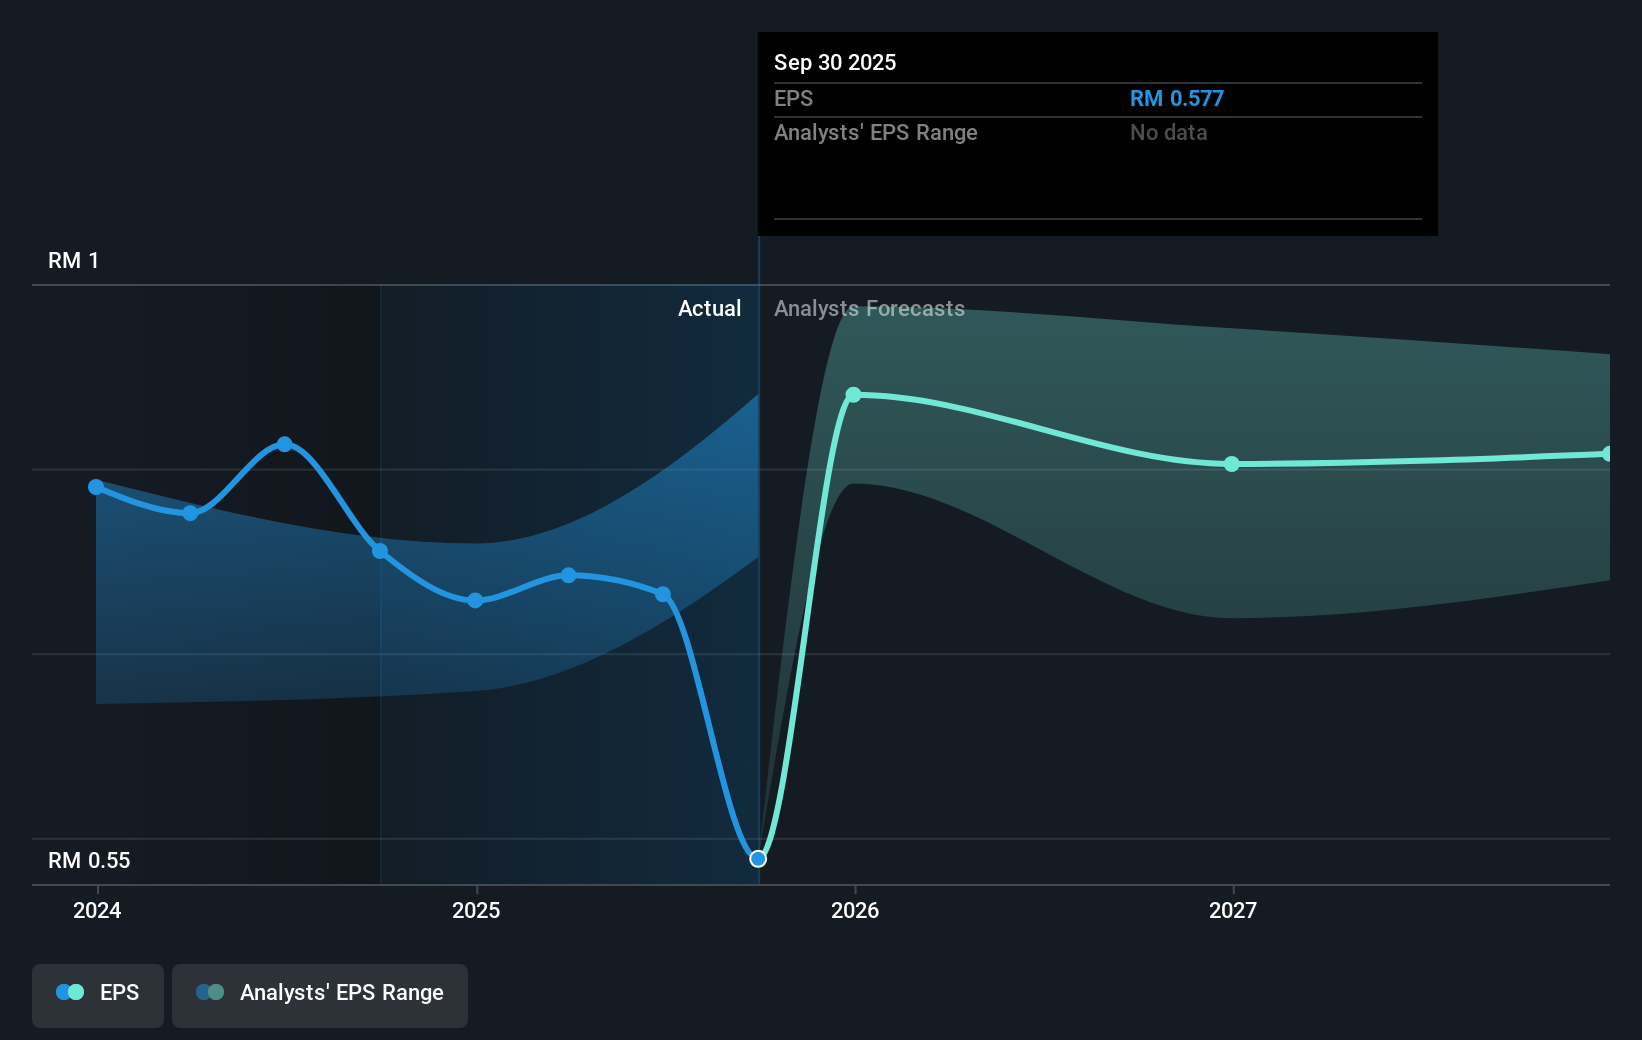Image resolution: width=1642 pixels, height=1040 pixels.
Task: Click the mid-2025 EPS data point
Action: [x=568, y=575]
